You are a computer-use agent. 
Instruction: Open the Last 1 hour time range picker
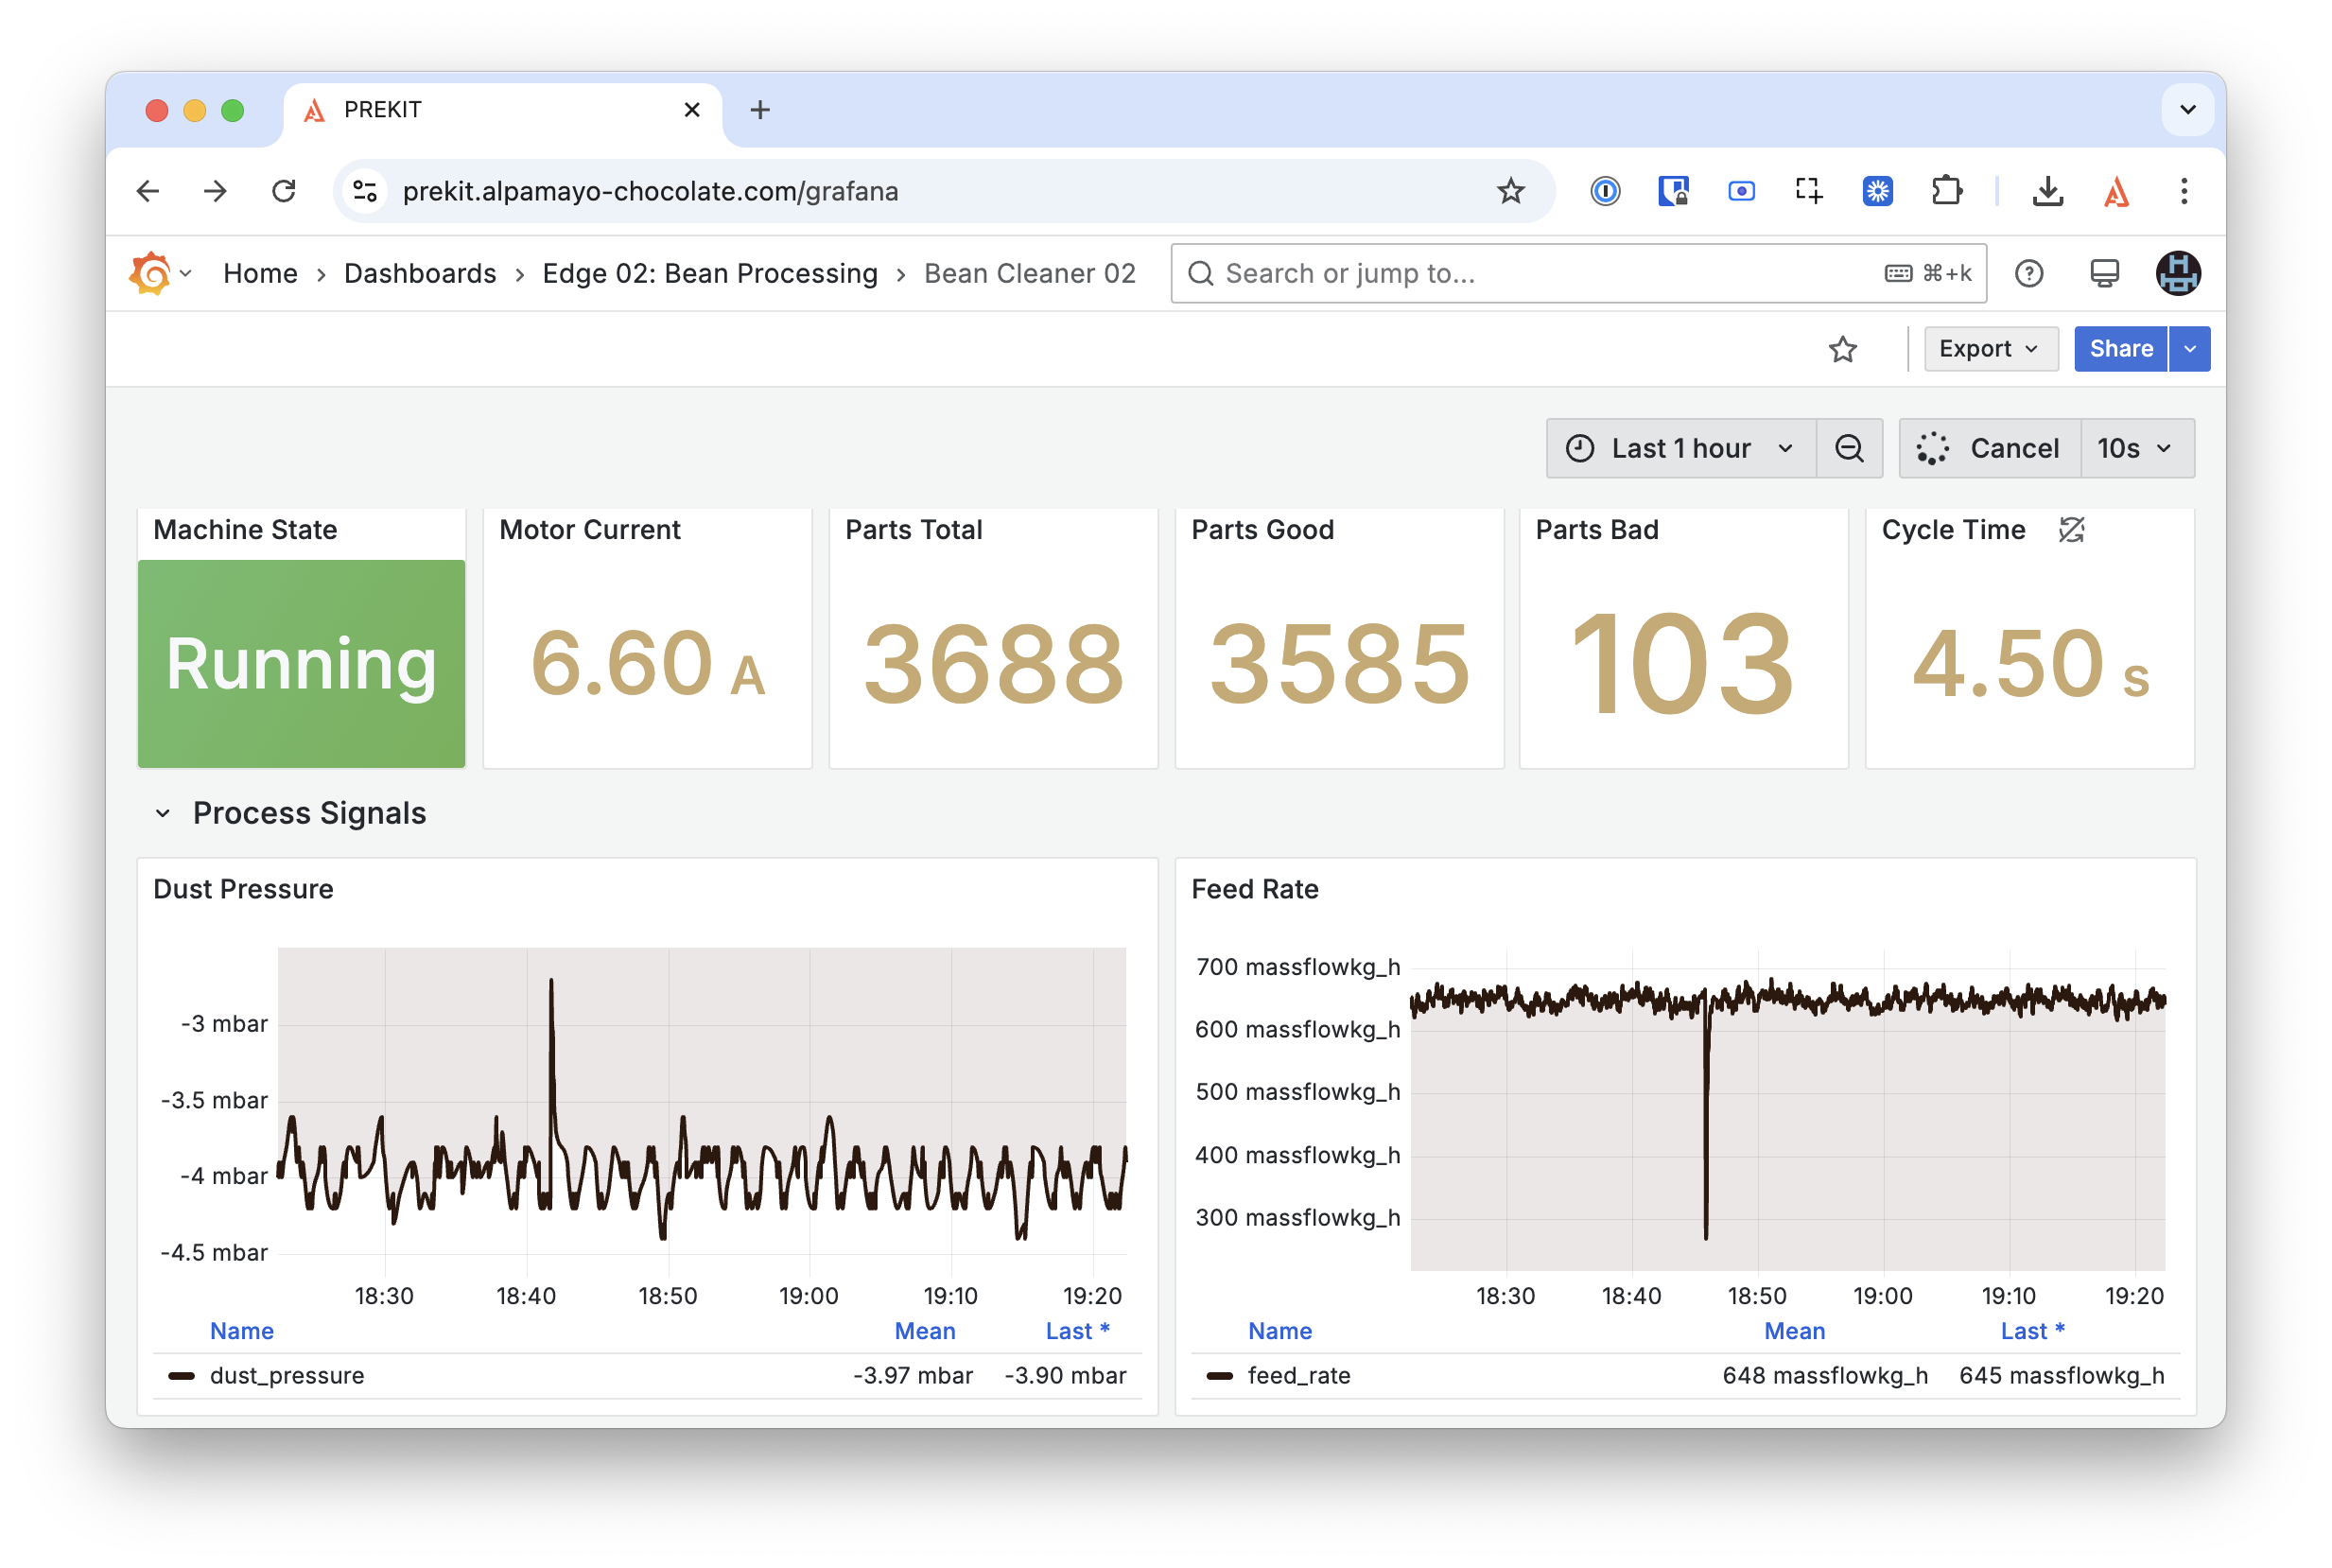click(x=1680, y=448)
